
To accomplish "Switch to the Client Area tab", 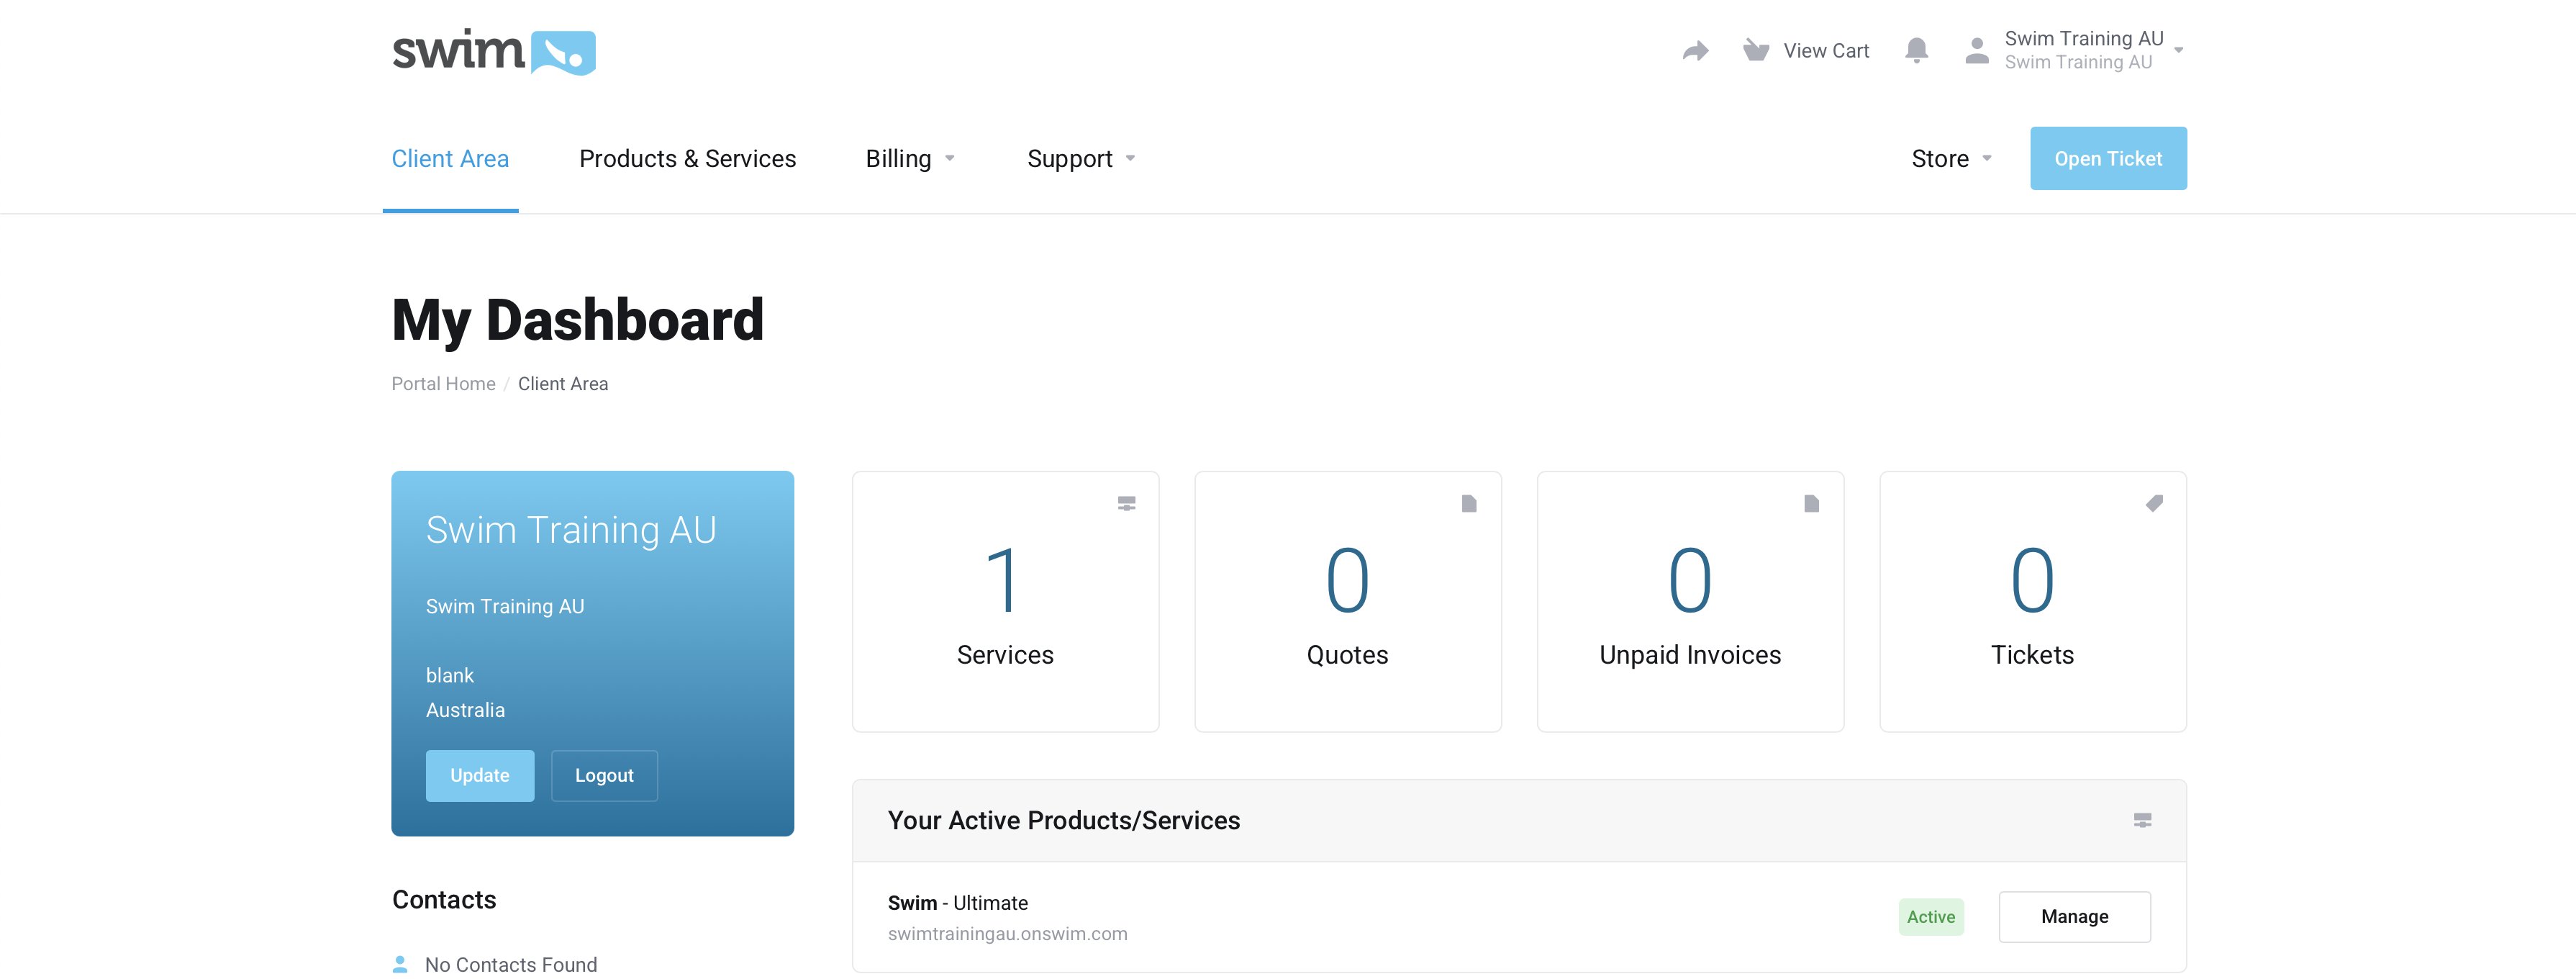I will 450,159.
